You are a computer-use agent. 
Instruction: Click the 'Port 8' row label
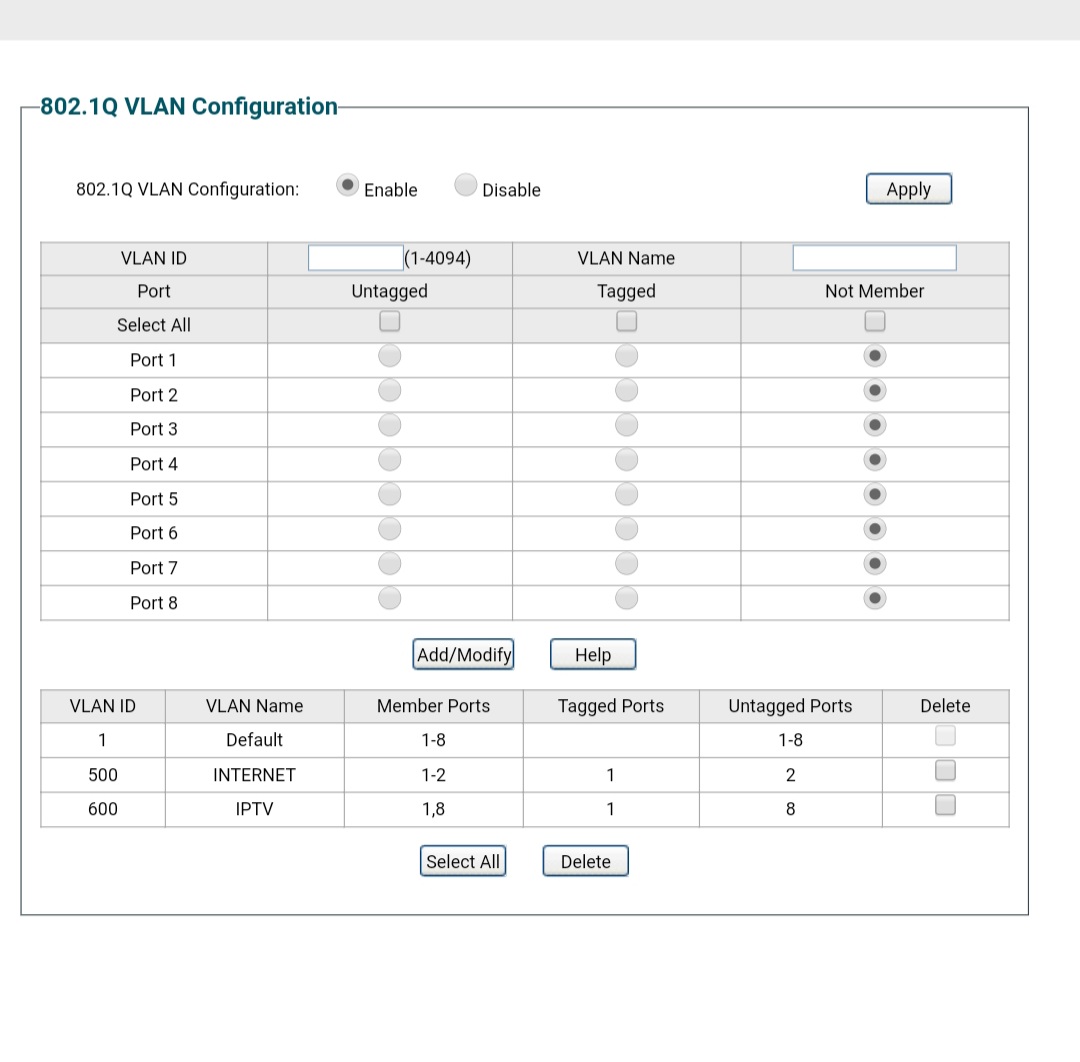pos(154,603)
